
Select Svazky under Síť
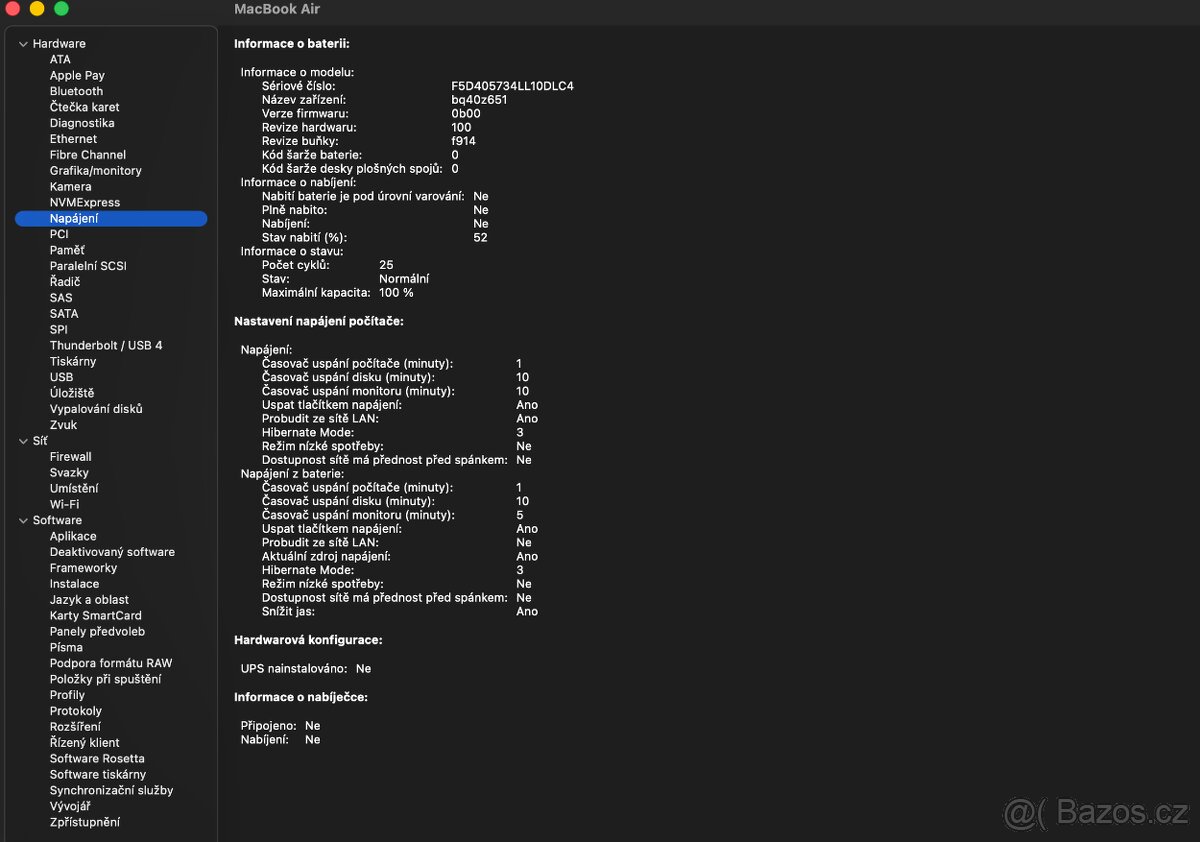[x=69, y=473]
